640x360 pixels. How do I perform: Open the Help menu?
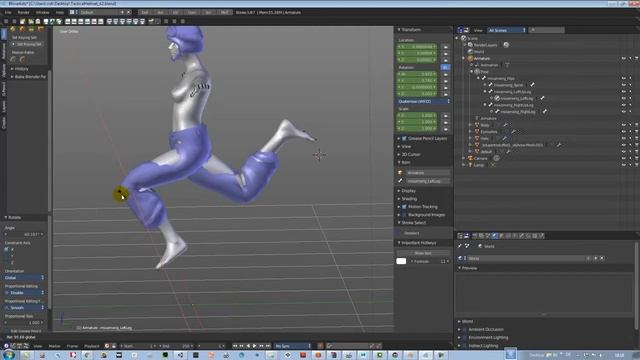tap(60, 12)
